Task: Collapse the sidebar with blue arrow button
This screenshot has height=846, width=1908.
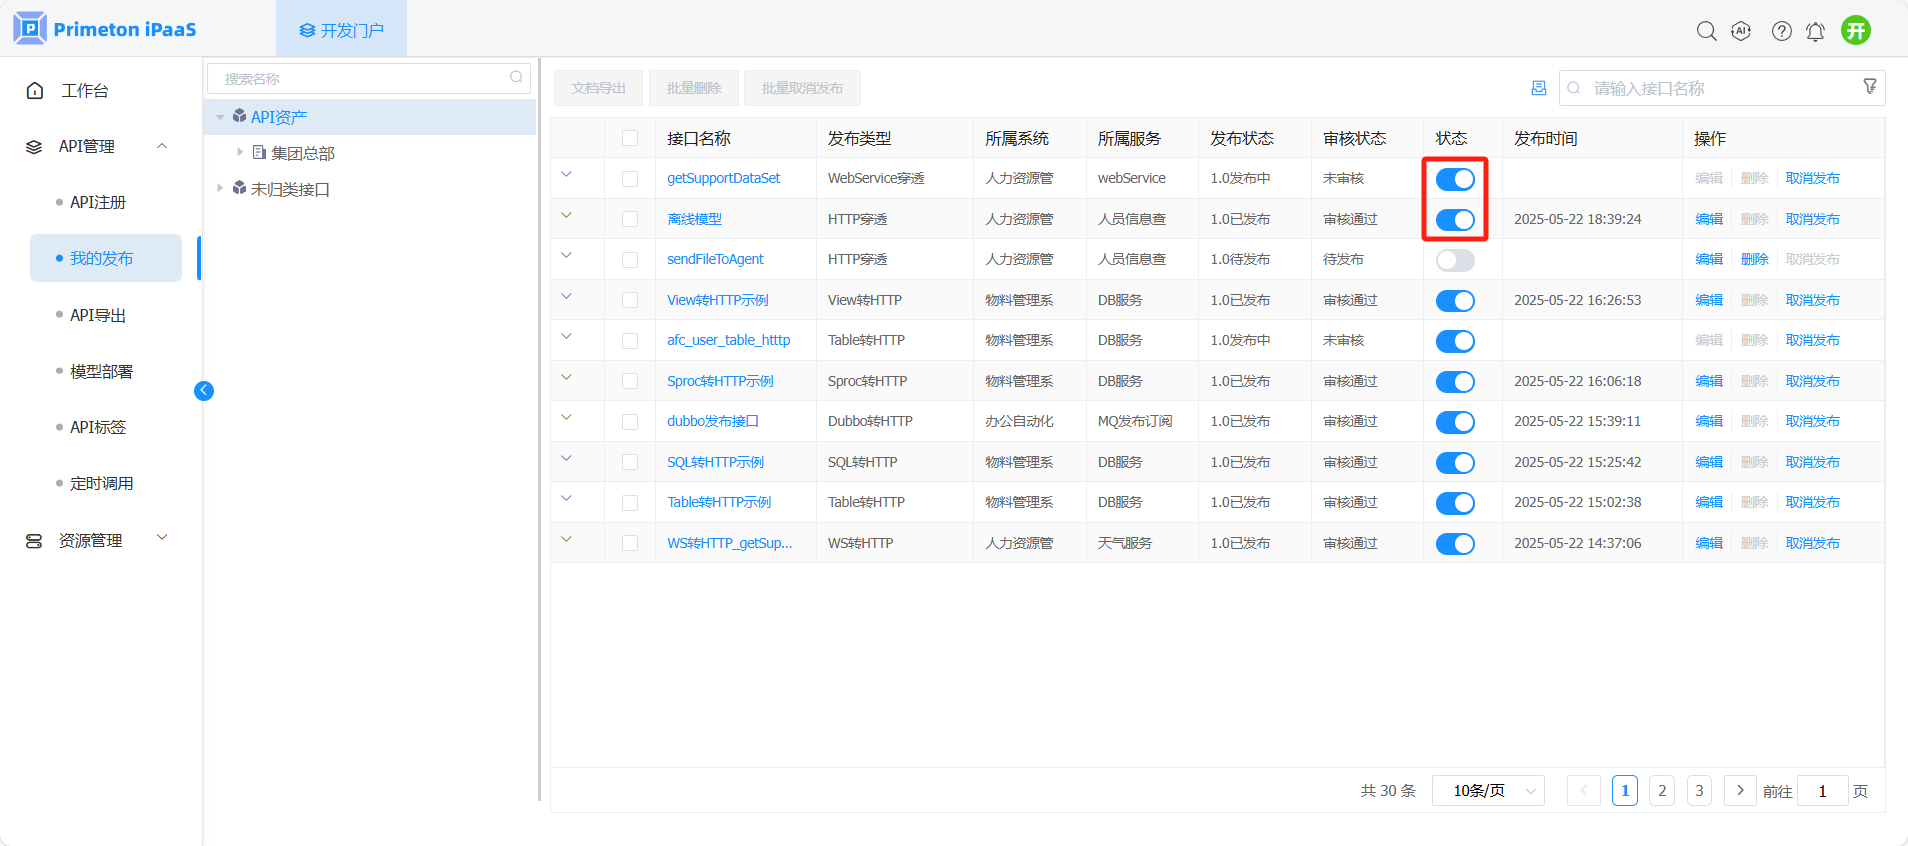Action: pyautogui.click(x=204, y=391)
